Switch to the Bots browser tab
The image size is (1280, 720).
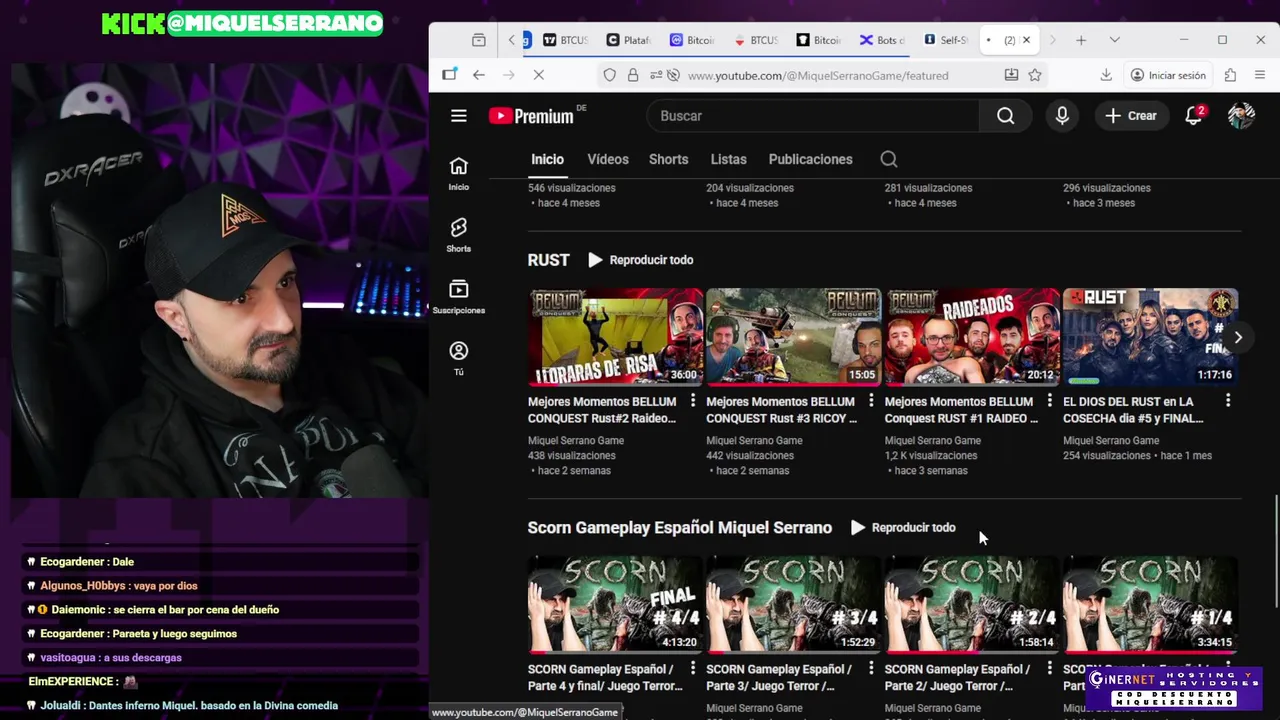click(882, 40)
